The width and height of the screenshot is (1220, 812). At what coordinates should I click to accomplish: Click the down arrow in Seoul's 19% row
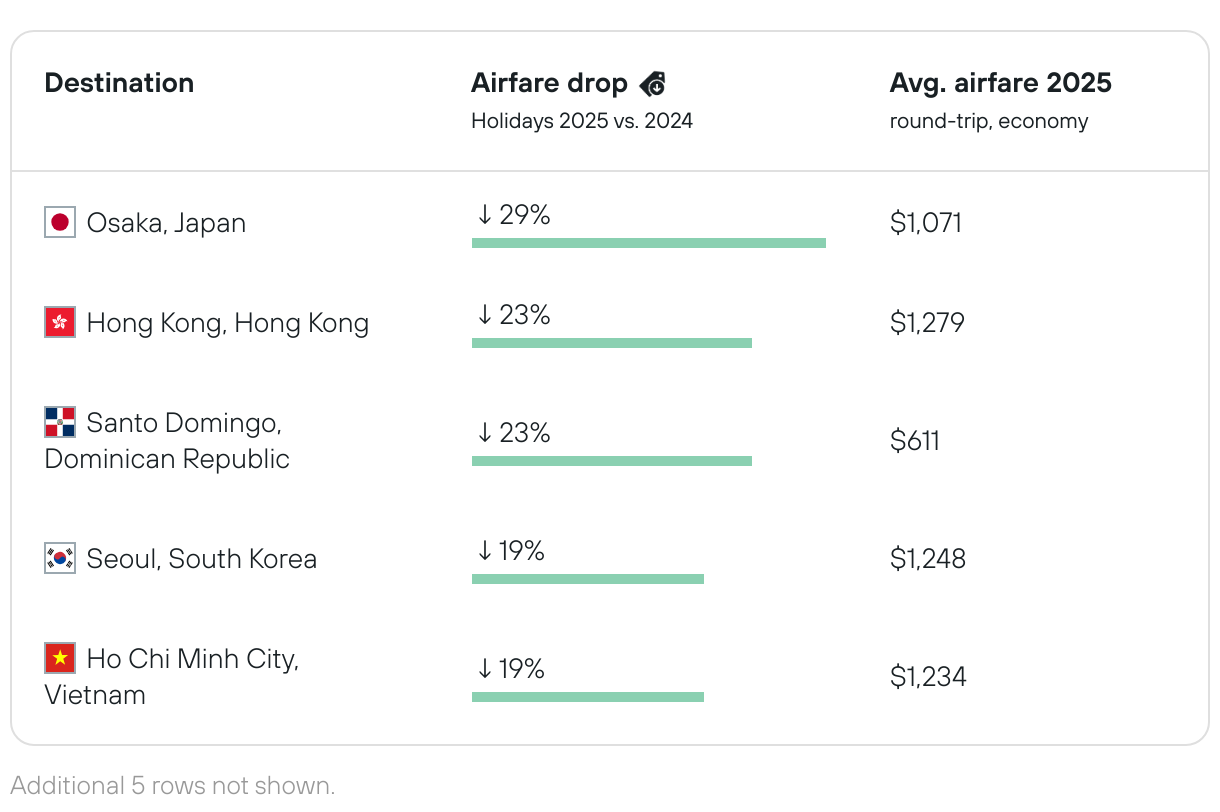(x=485, y=551)
